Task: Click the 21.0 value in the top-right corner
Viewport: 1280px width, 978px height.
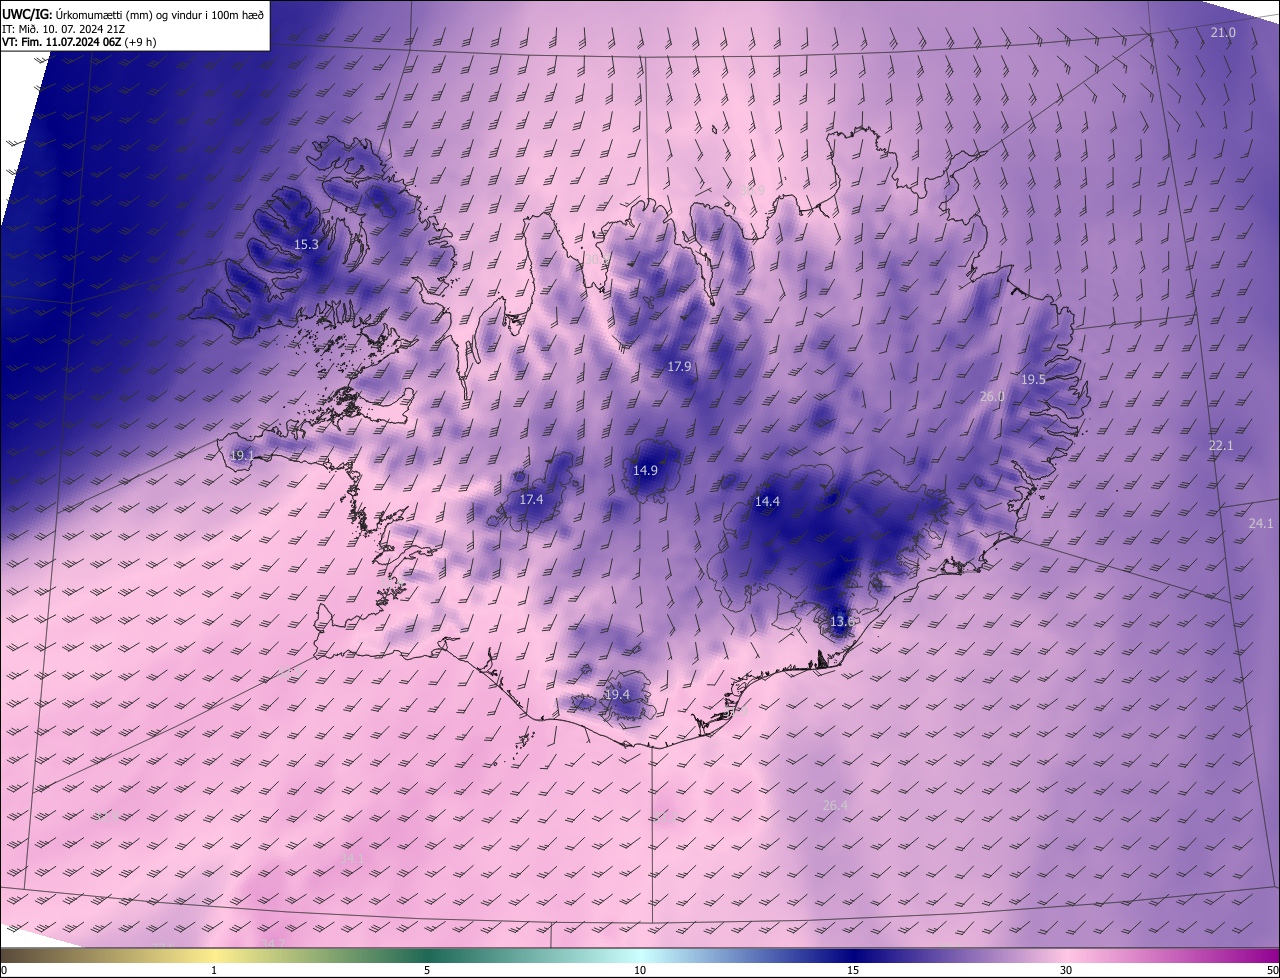Action: 1223,33
